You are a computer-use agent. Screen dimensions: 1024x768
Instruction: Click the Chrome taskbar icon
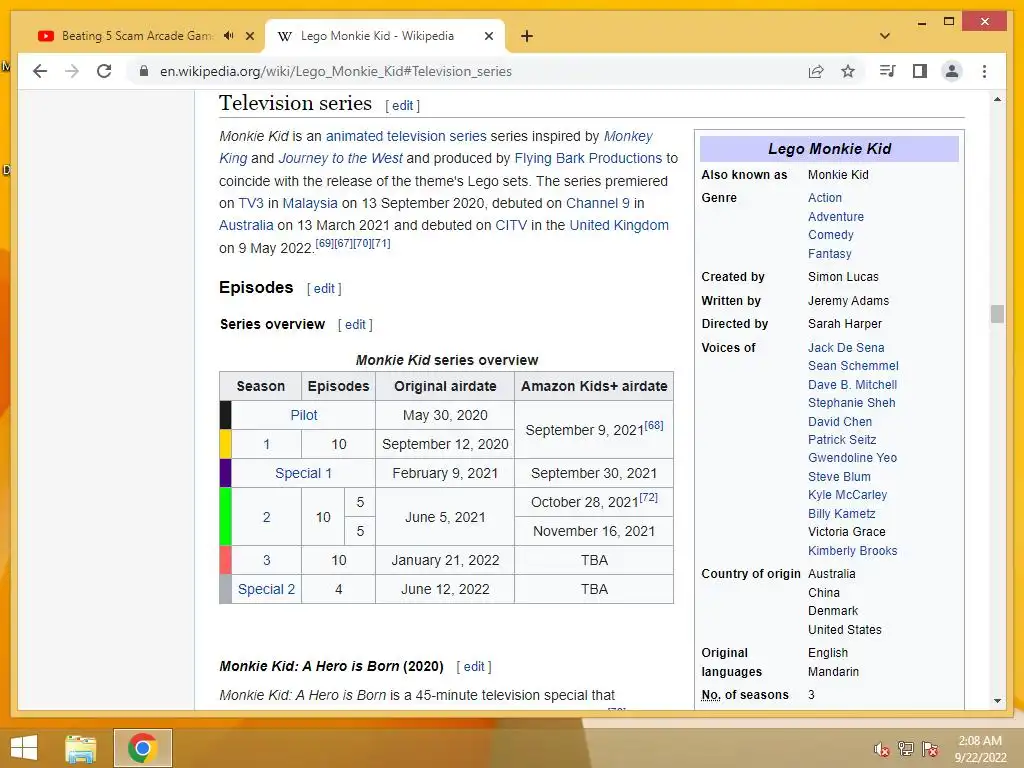tap(142, 748)
